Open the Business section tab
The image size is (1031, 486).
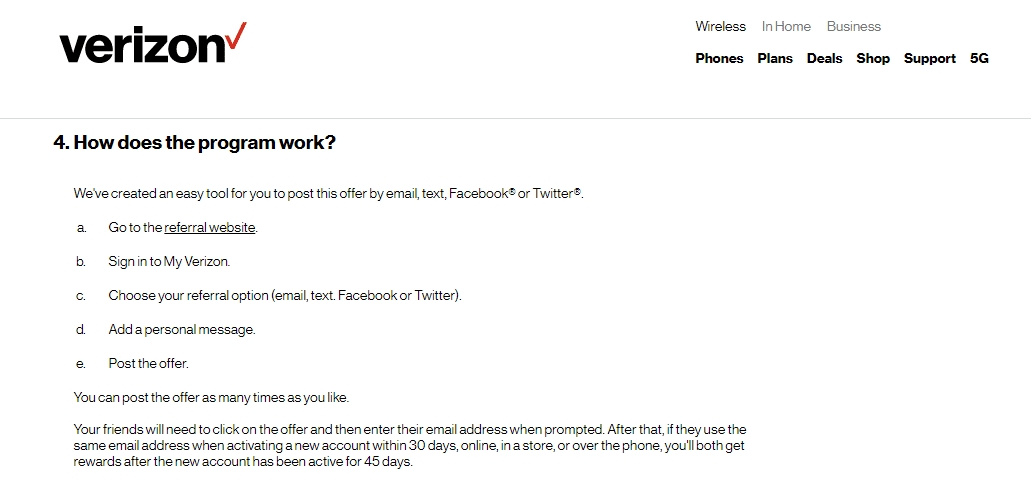pyautogui.click(x=853, y=27)
